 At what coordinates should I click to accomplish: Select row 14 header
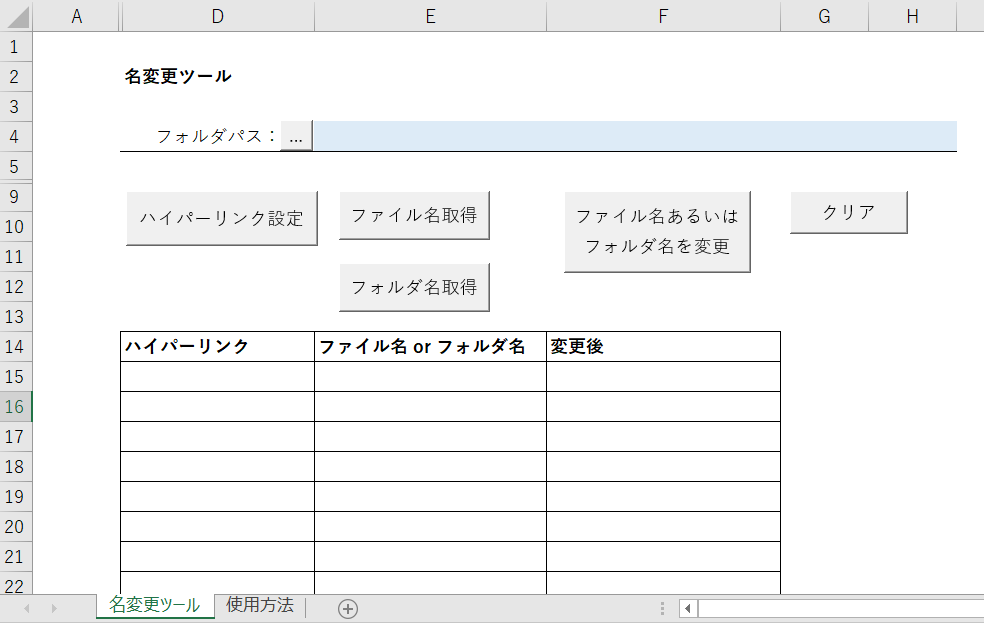pos(15,346)
